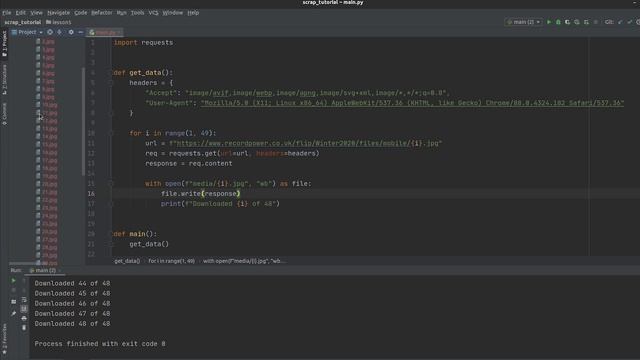Open the Window menu
The height and width of the screenshot is (360, 640).
coord(173,13)
